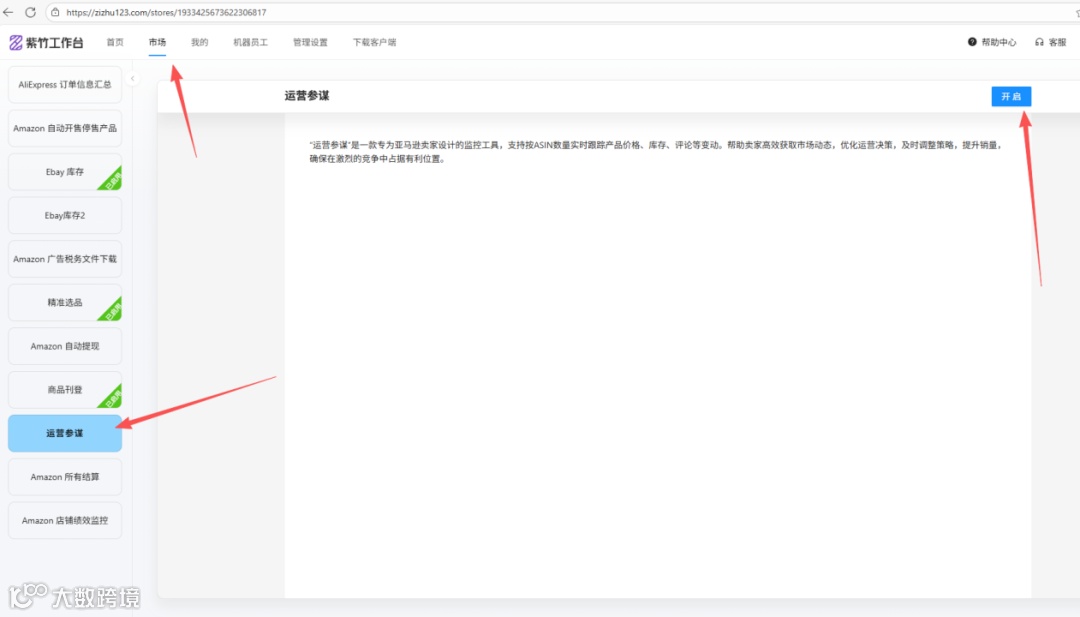Click the browser back arrow
Screen dimensions: 1080x617
(8, 12)
